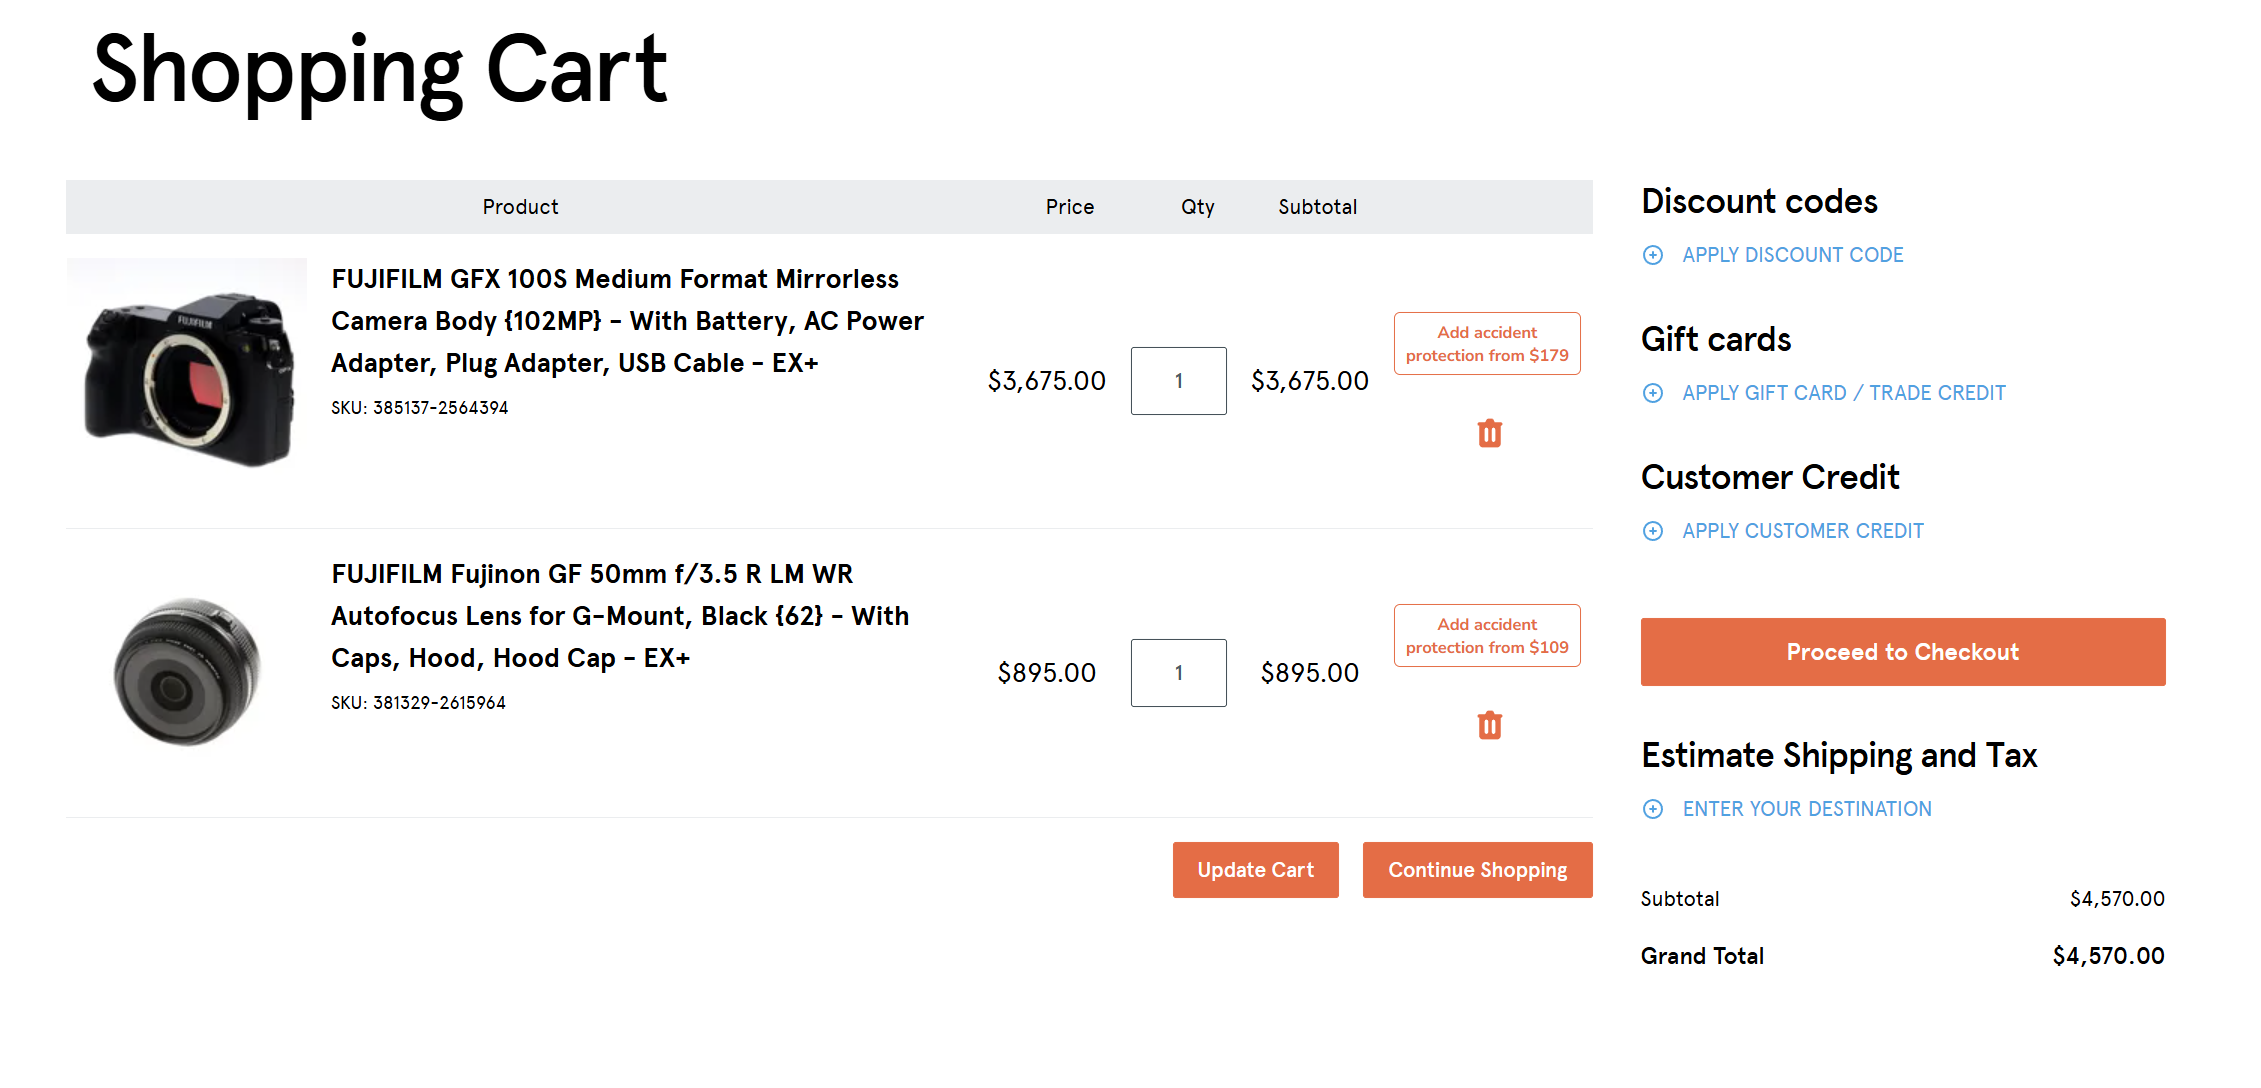Expand the Apply Discount Code section
Image resolution: width=2261 pixels, height=1088 pixels.
1792,255
